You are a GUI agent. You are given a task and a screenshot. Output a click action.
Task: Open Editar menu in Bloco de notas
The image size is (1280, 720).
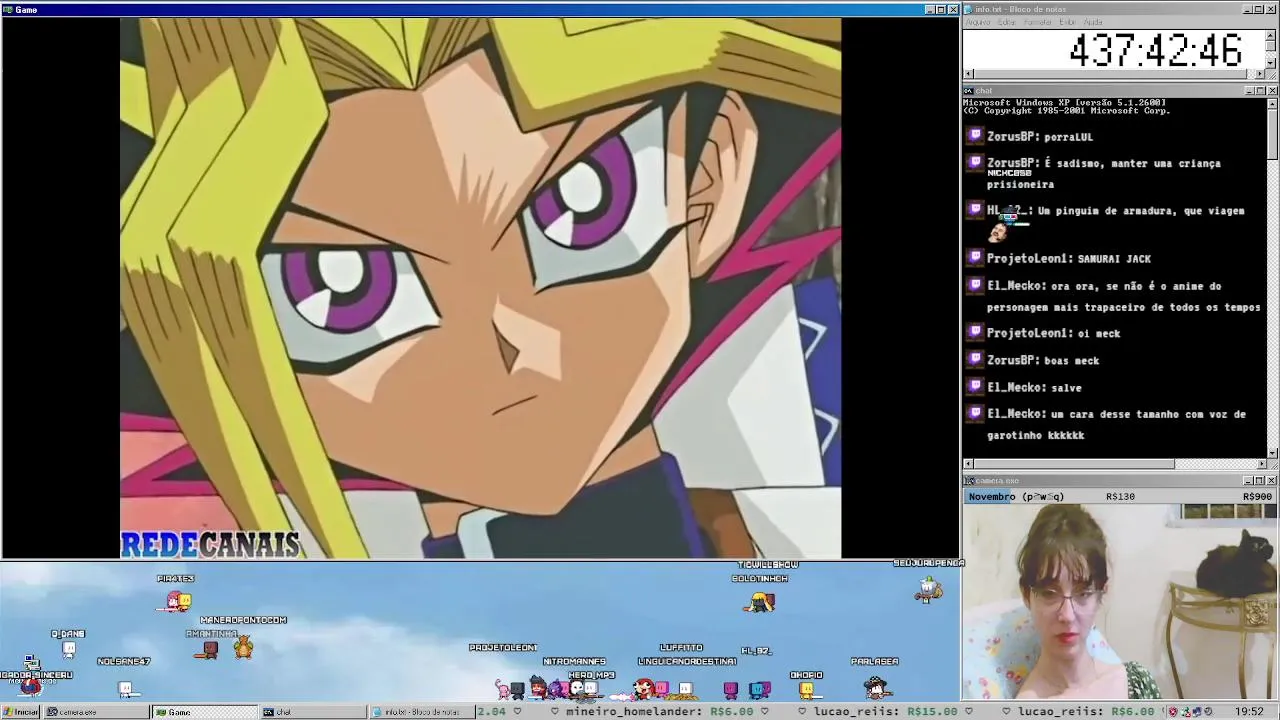(1007, 22)
